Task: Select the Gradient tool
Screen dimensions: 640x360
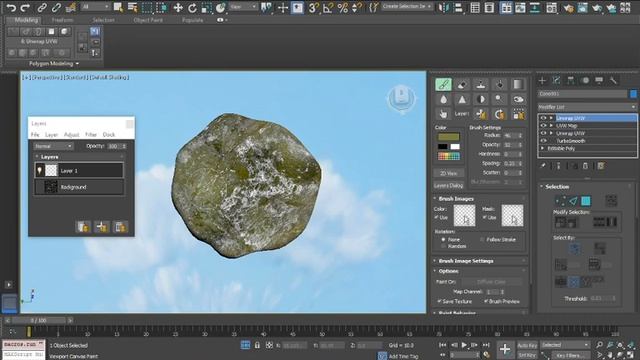Action: tap(518, 84)
